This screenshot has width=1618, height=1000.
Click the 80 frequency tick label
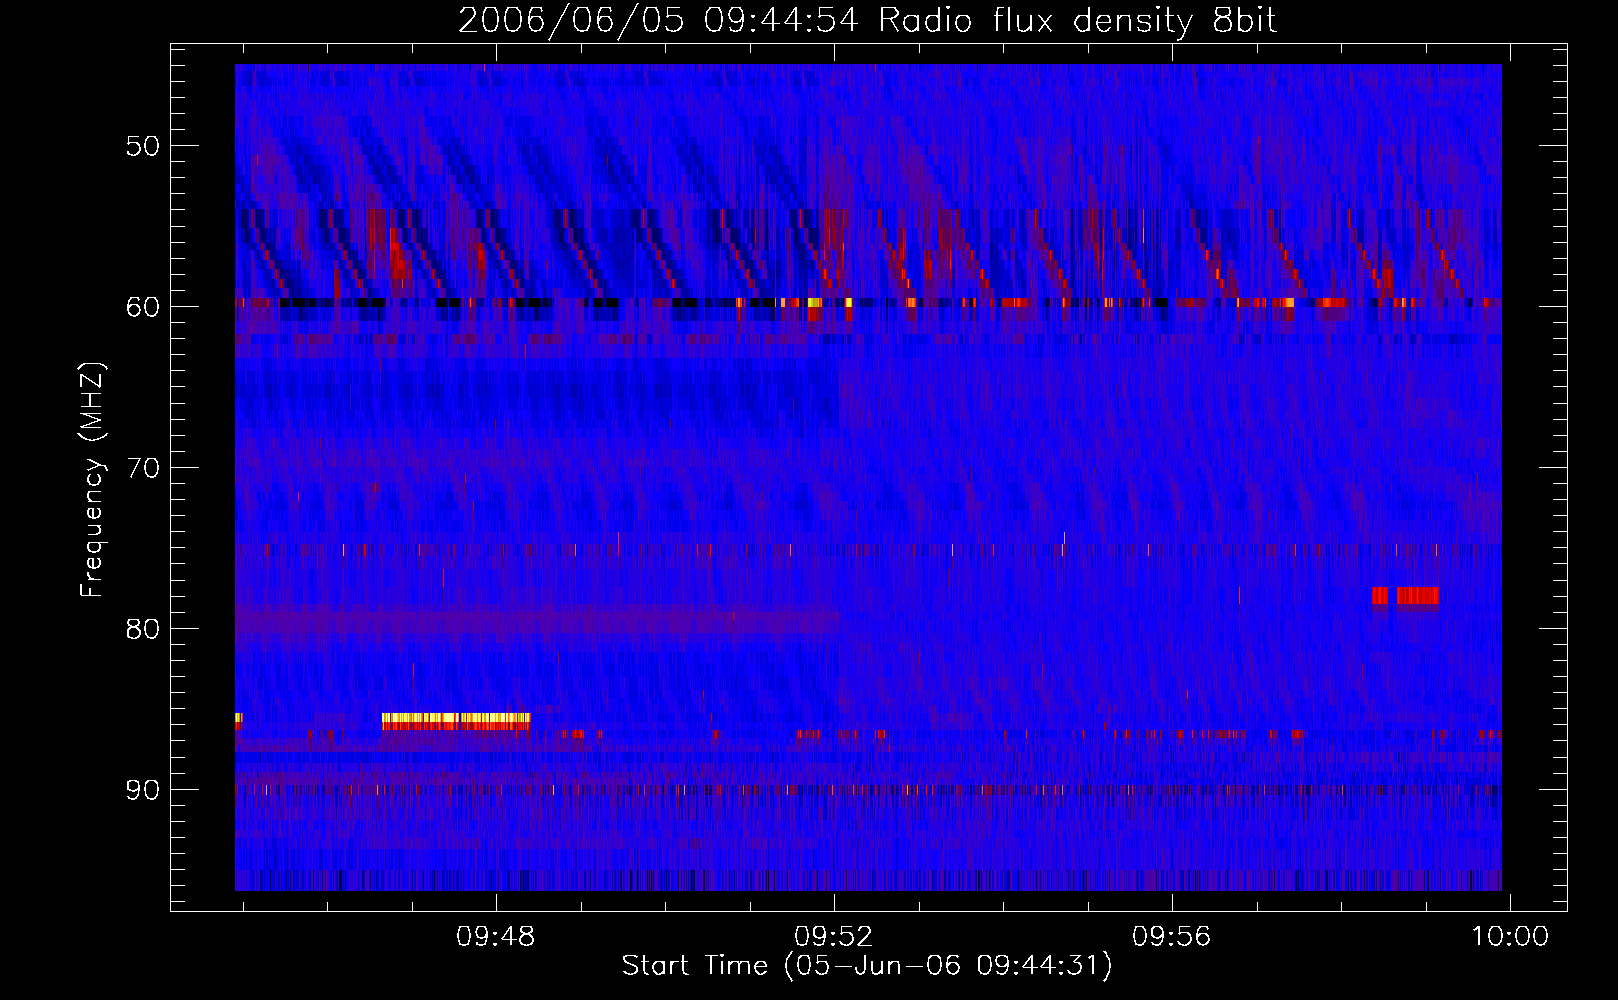pos(143,629)
